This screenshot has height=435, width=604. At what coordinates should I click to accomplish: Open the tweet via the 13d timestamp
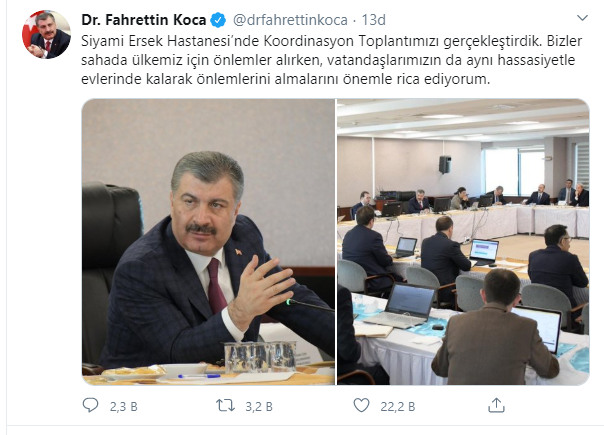(373, 20)
